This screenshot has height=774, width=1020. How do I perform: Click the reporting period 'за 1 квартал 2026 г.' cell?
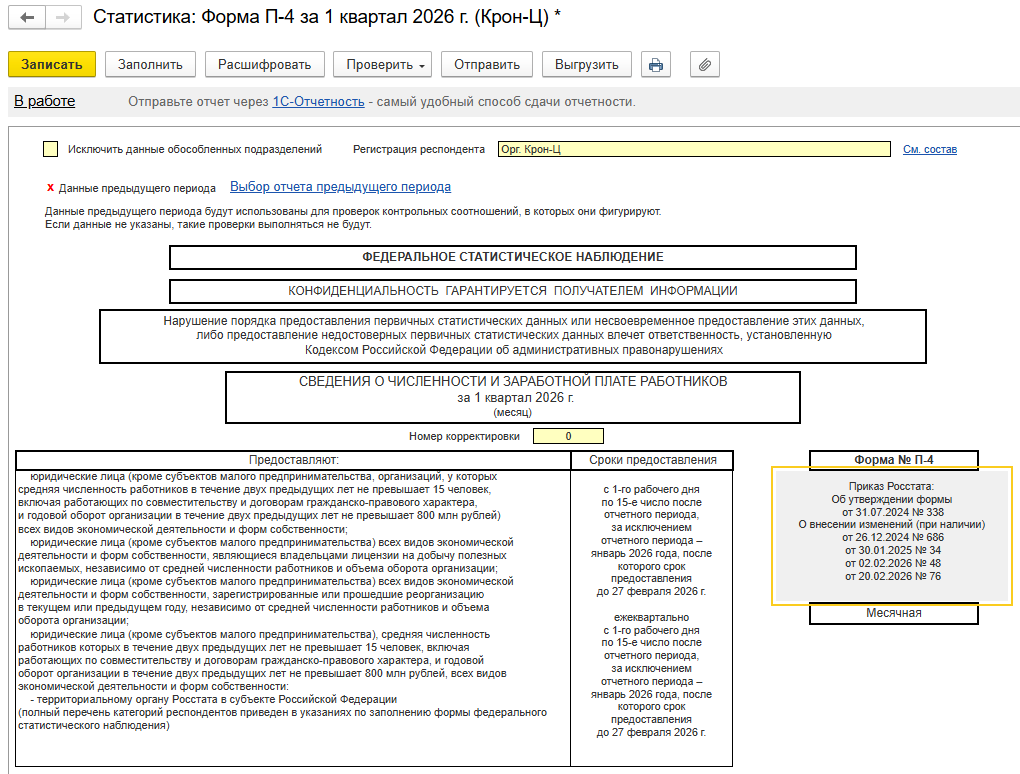[x=513, y=397]
